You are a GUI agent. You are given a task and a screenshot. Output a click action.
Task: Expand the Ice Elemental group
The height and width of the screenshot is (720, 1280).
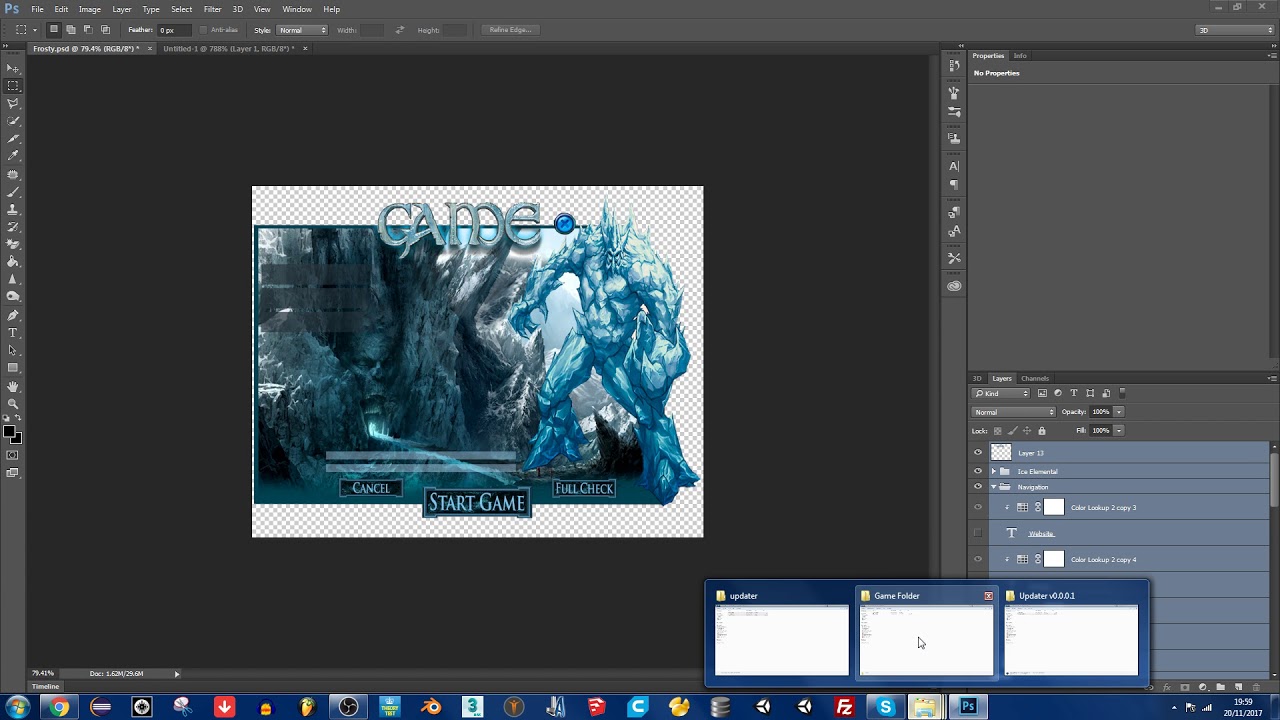click(x=994, y=471)
